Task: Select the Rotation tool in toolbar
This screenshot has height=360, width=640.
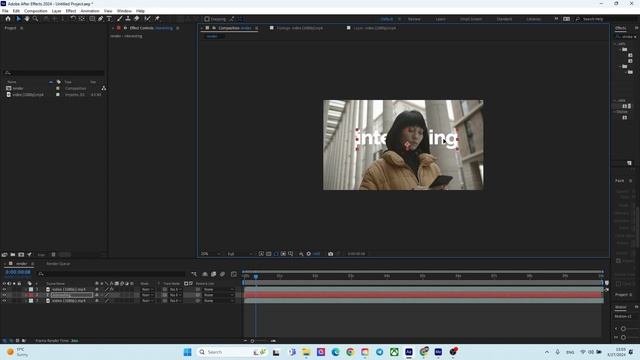Action: (73, 19)
